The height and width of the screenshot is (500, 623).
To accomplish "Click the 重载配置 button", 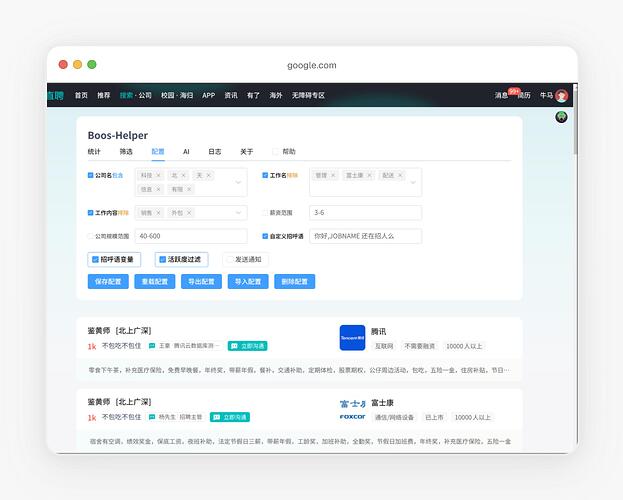I will (x=155, y=281).
